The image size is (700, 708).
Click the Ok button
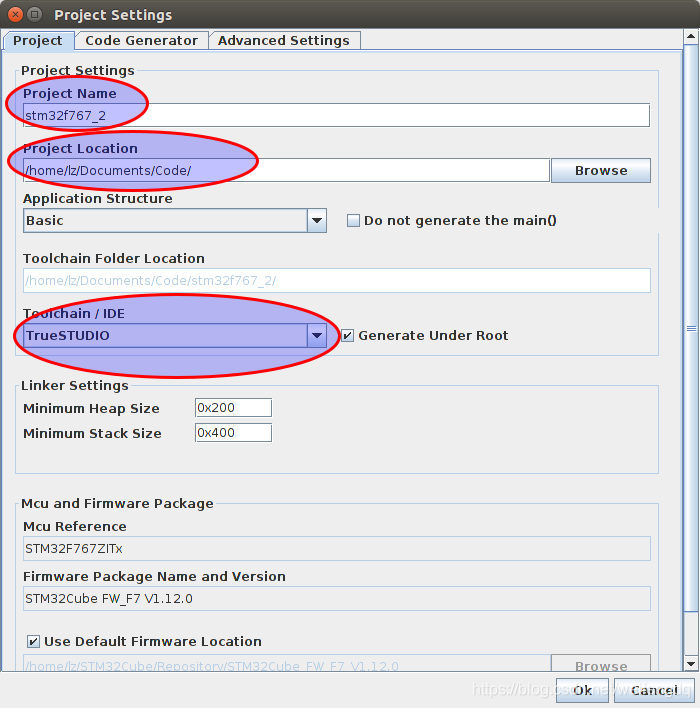coord(582,690)
